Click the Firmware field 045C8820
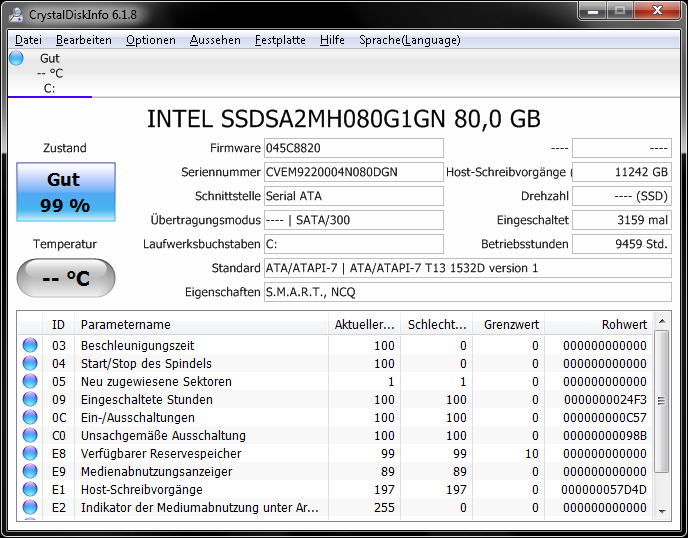Screen dimensions: 688x538 pyautogui.click(x=354, y=148)
